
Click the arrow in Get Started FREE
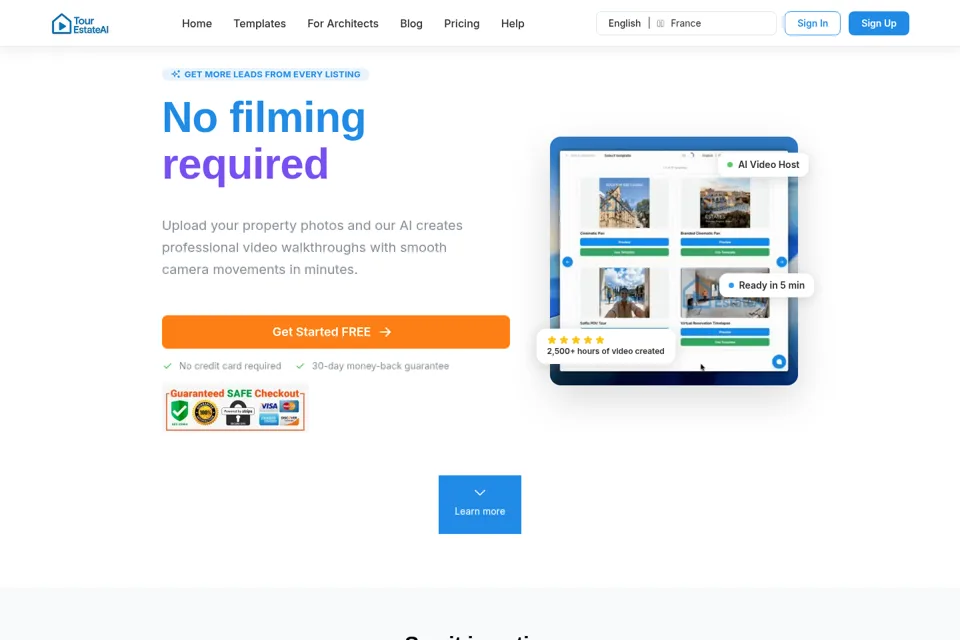click(x=385, y=332)
